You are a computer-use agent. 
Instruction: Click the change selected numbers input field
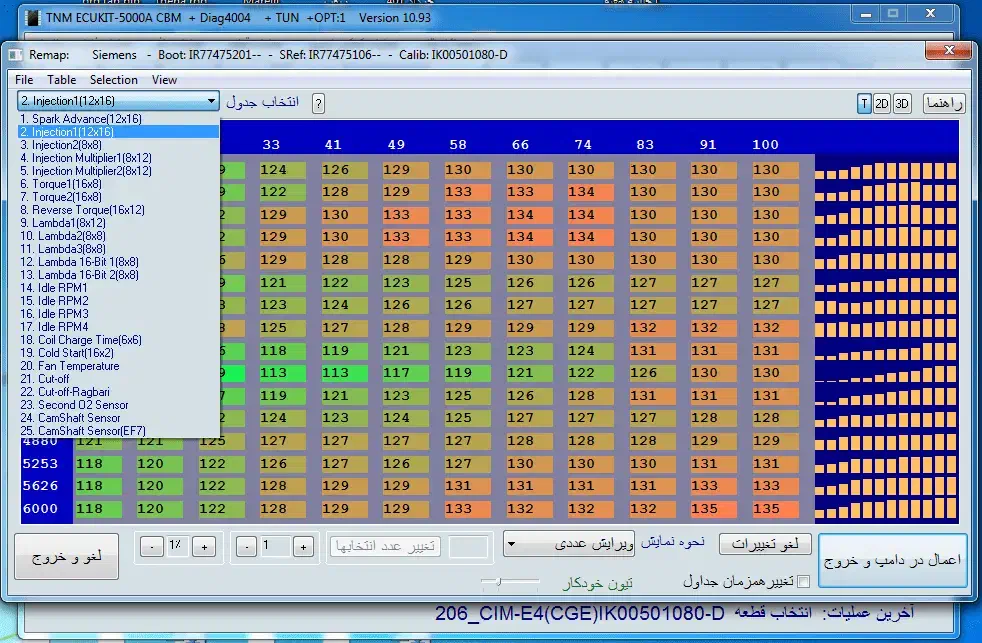click(x=384, y=546)
